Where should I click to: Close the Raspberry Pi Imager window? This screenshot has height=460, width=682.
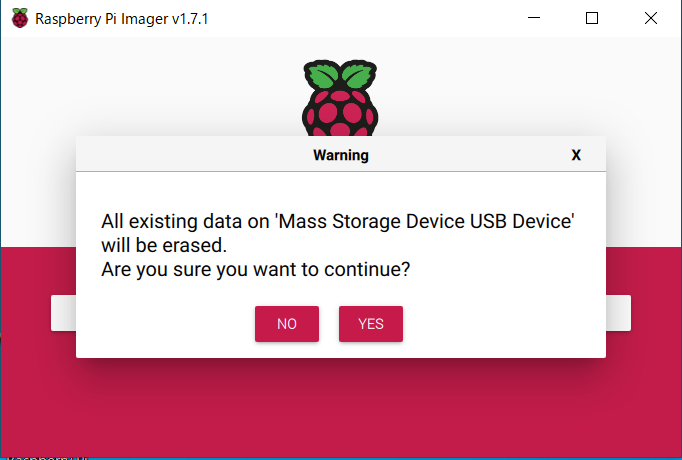[651, 18]
